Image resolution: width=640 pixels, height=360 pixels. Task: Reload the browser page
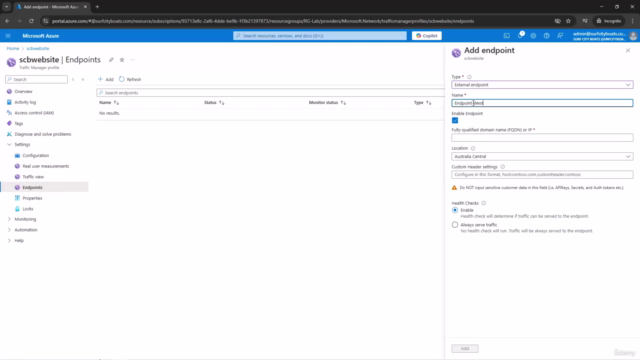point(31,21)
